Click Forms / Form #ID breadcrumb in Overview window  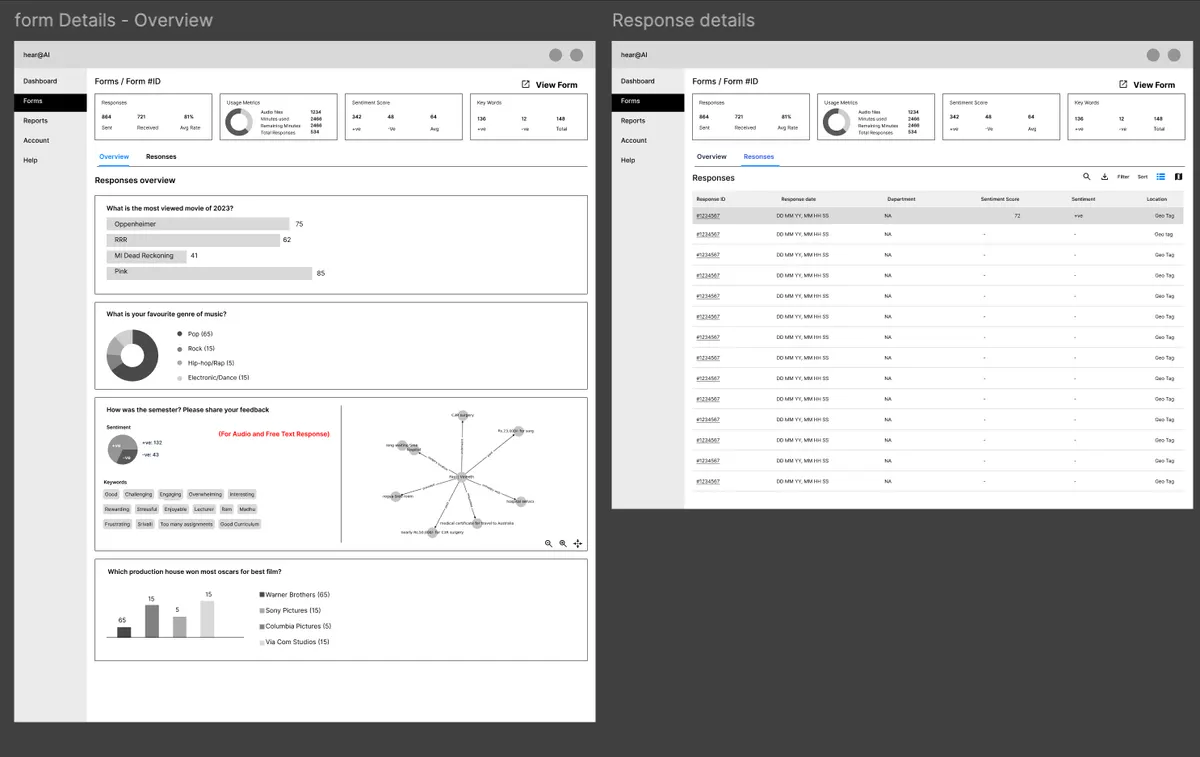[x=128, y=81]
